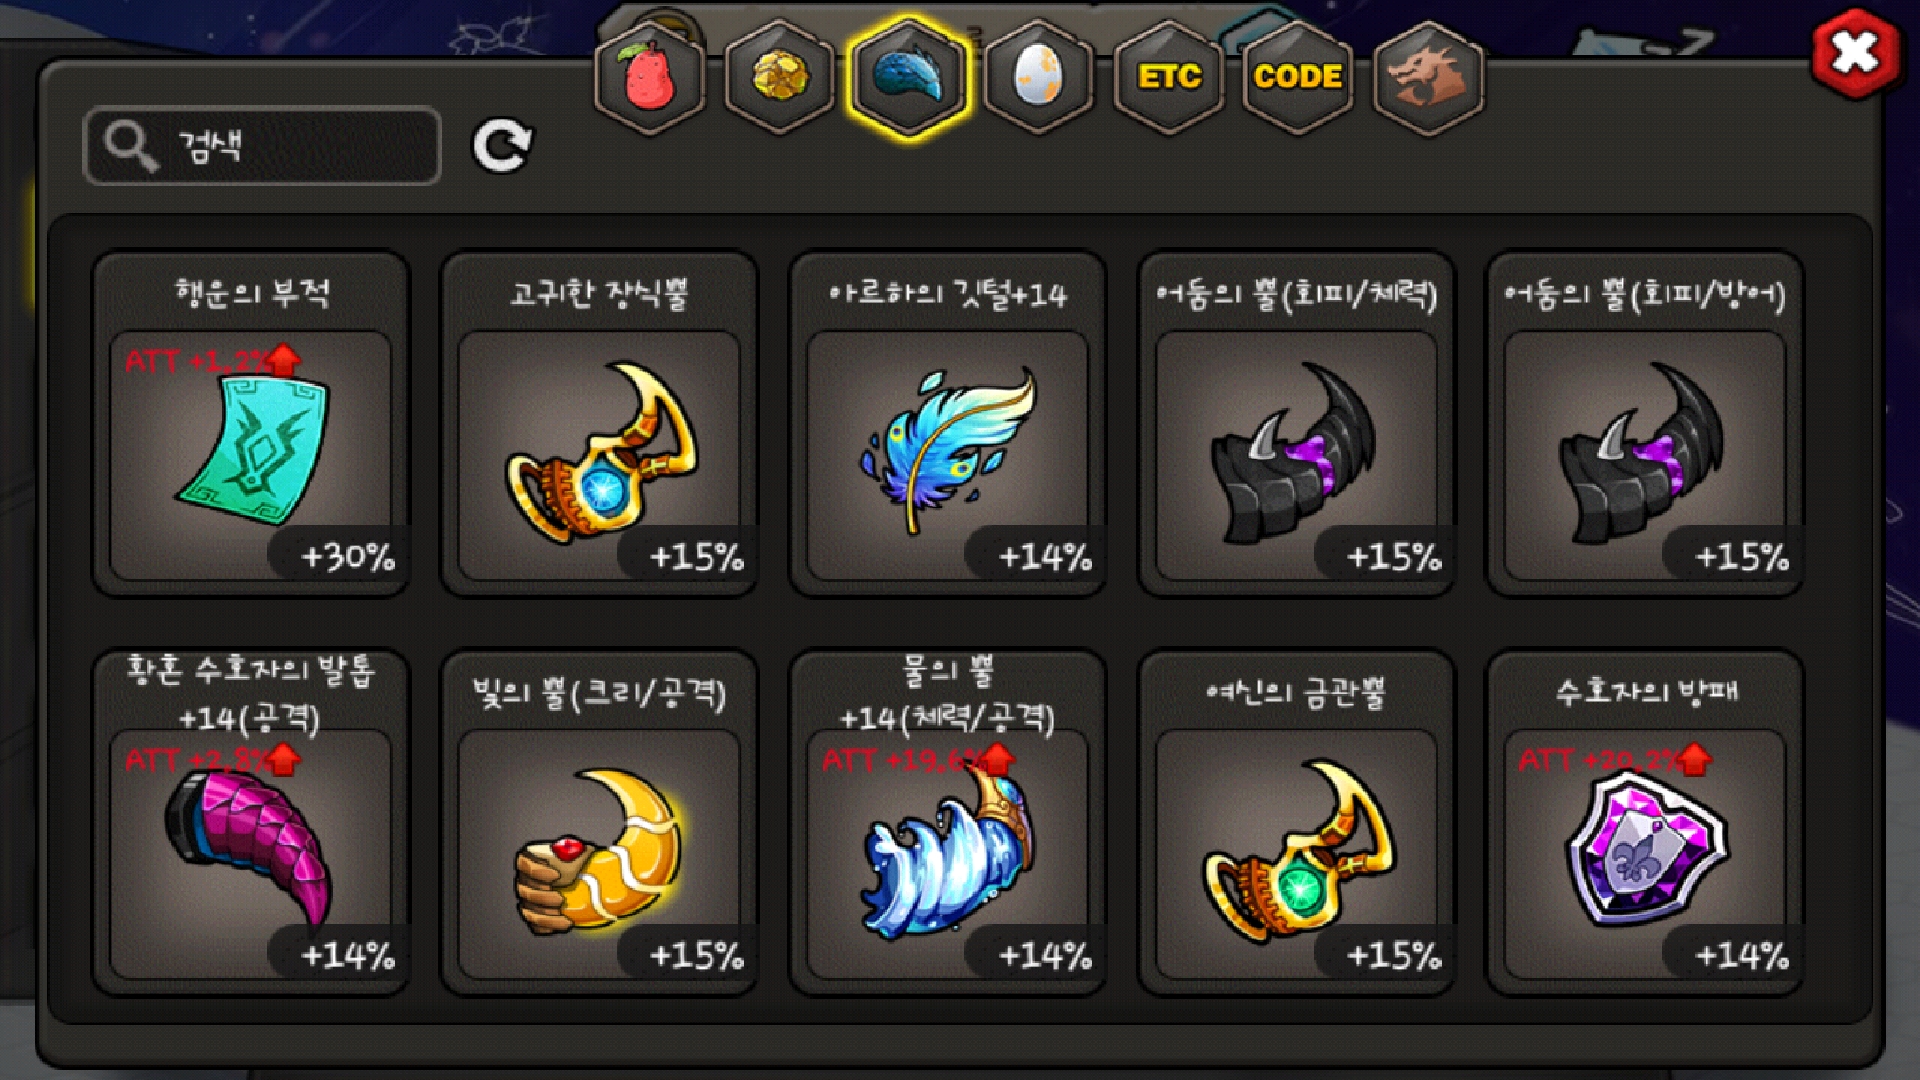Open the CODE tab
Viewport: 1920px width, 1080px height.
[x=1298, y=76]
